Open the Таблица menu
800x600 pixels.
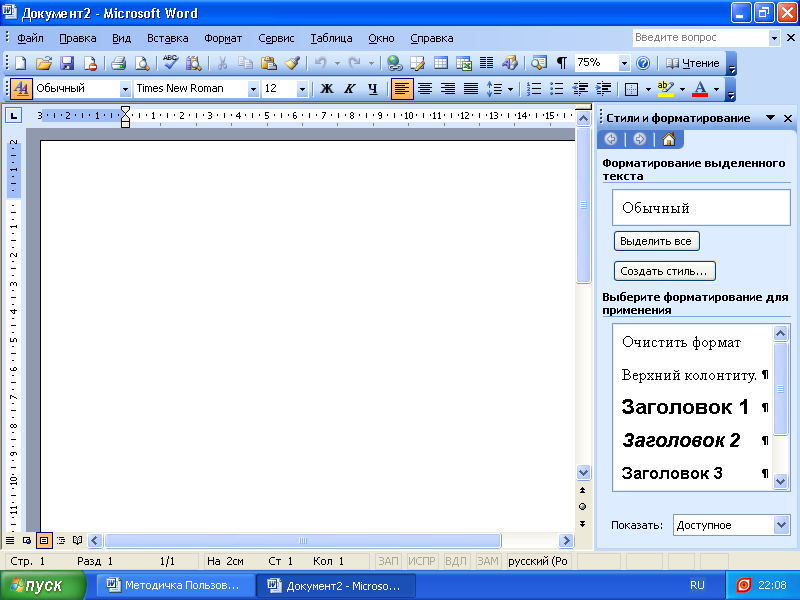331,38
